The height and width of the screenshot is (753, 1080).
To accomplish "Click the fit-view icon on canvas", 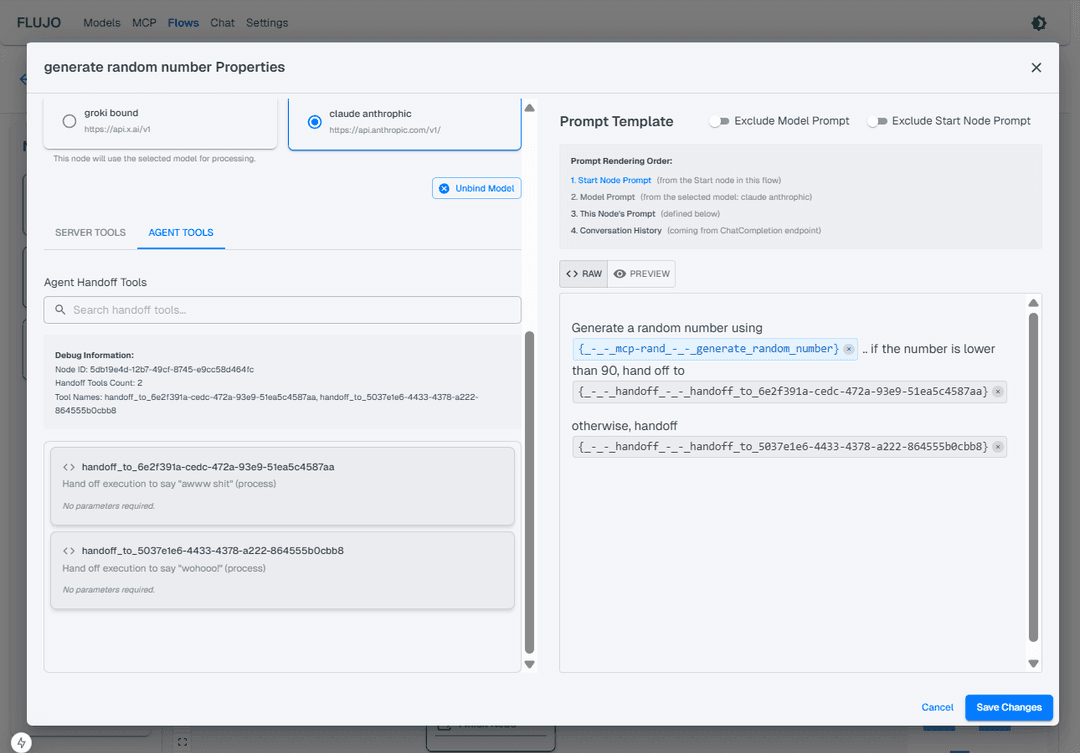I will [182, 742].
